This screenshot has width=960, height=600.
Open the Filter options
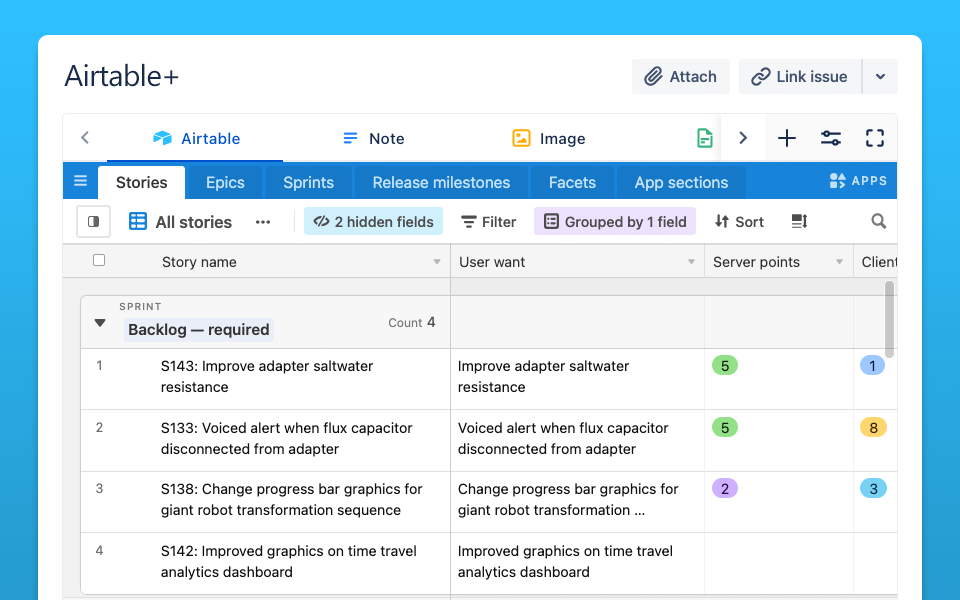pos(489,222)
